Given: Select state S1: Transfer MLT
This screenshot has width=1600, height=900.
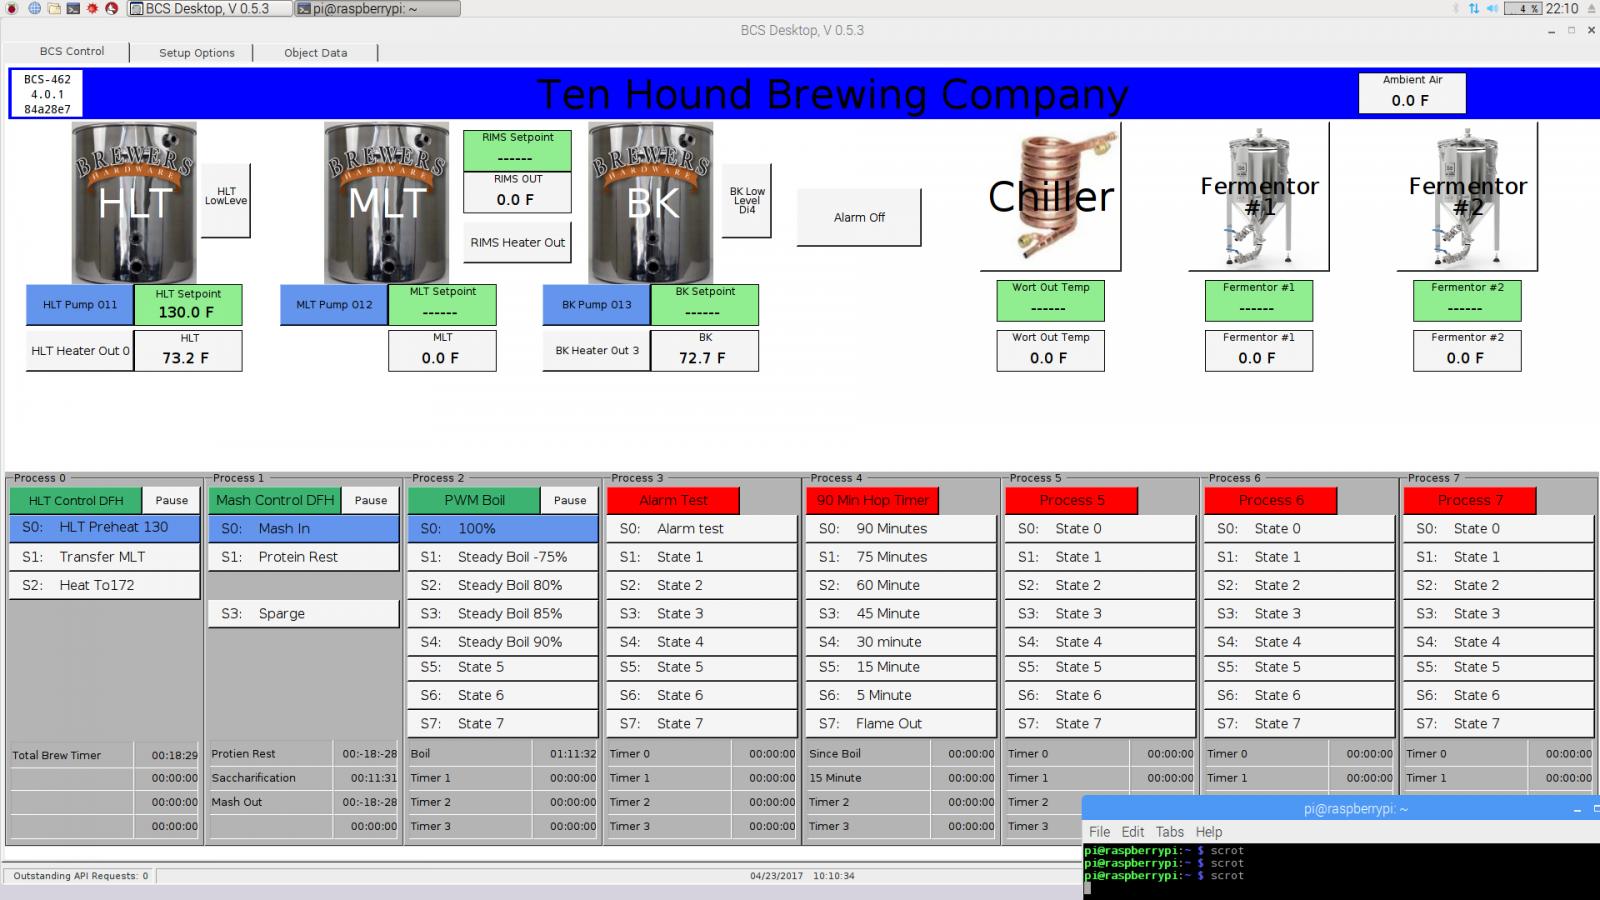Looking at the screenshot, I should pos(105,557).
